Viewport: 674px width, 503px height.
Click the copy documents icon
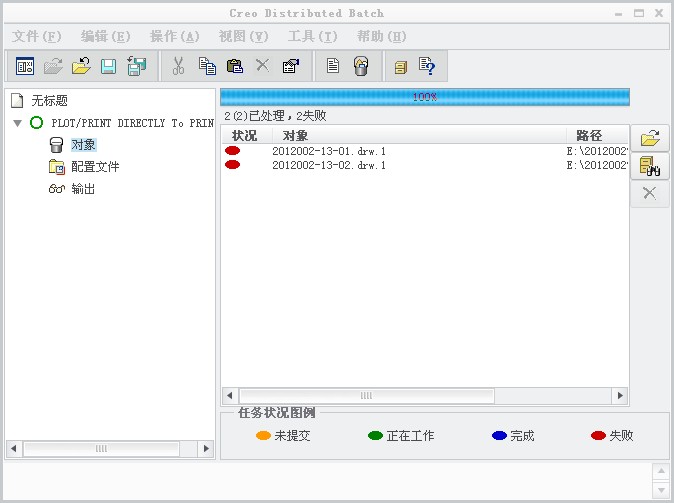point(207,66)
